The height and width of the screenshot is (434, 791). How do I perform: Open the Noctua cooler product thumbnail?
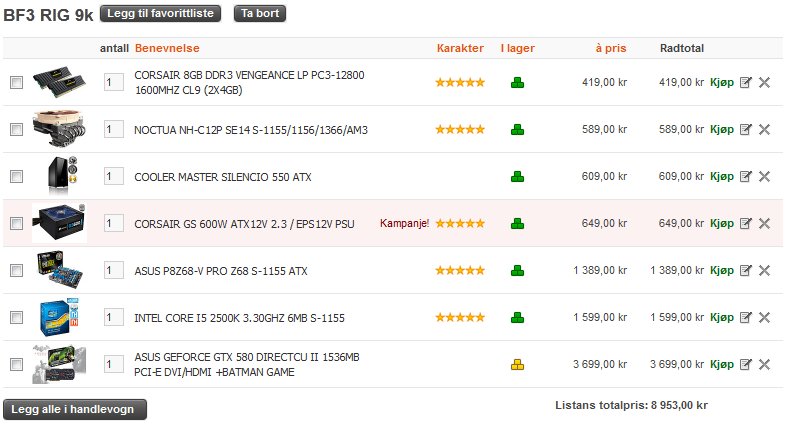59,129
